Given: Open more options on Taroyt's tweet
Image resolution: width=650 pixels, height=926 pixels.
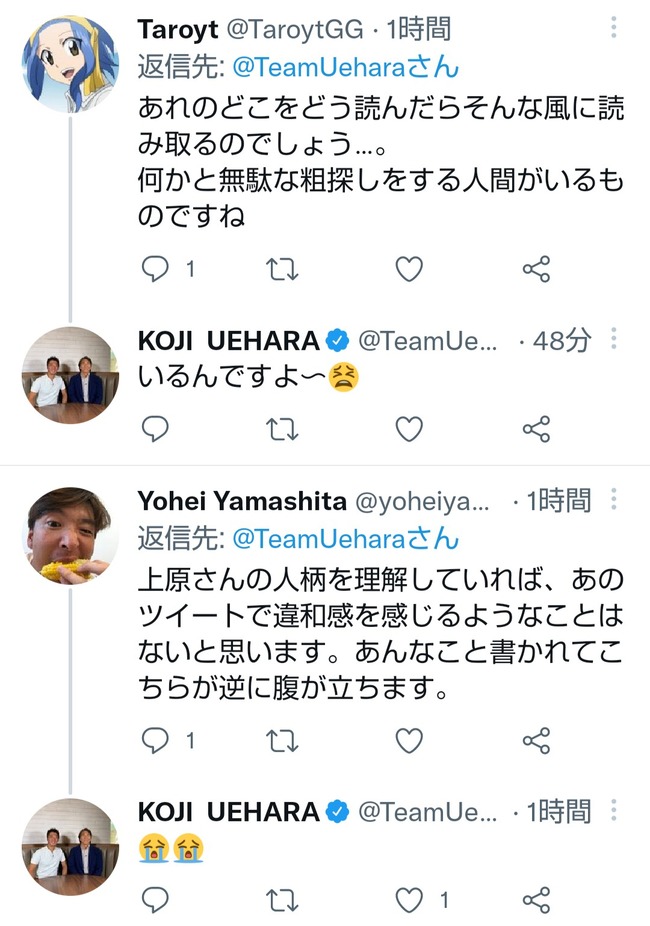Looking at the screenshot, I should click(614, 27).
